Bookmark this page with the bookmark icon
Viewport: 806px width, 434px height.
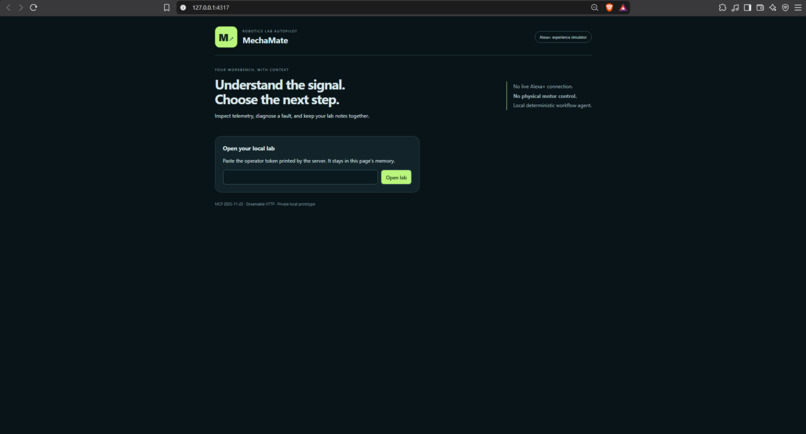click(x=167, y=8)
